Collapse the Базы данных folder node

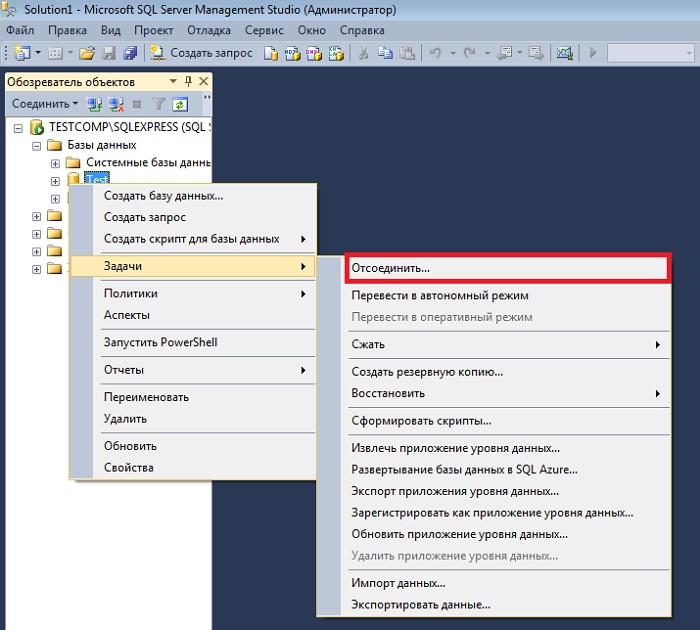37,146
